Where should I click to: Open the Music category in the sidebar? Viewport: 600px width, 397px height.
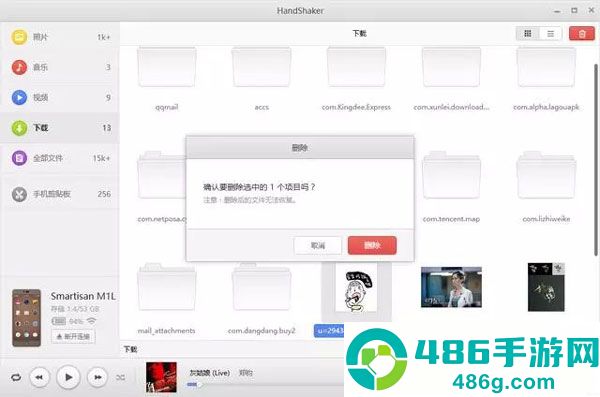[x=59, y=67]
